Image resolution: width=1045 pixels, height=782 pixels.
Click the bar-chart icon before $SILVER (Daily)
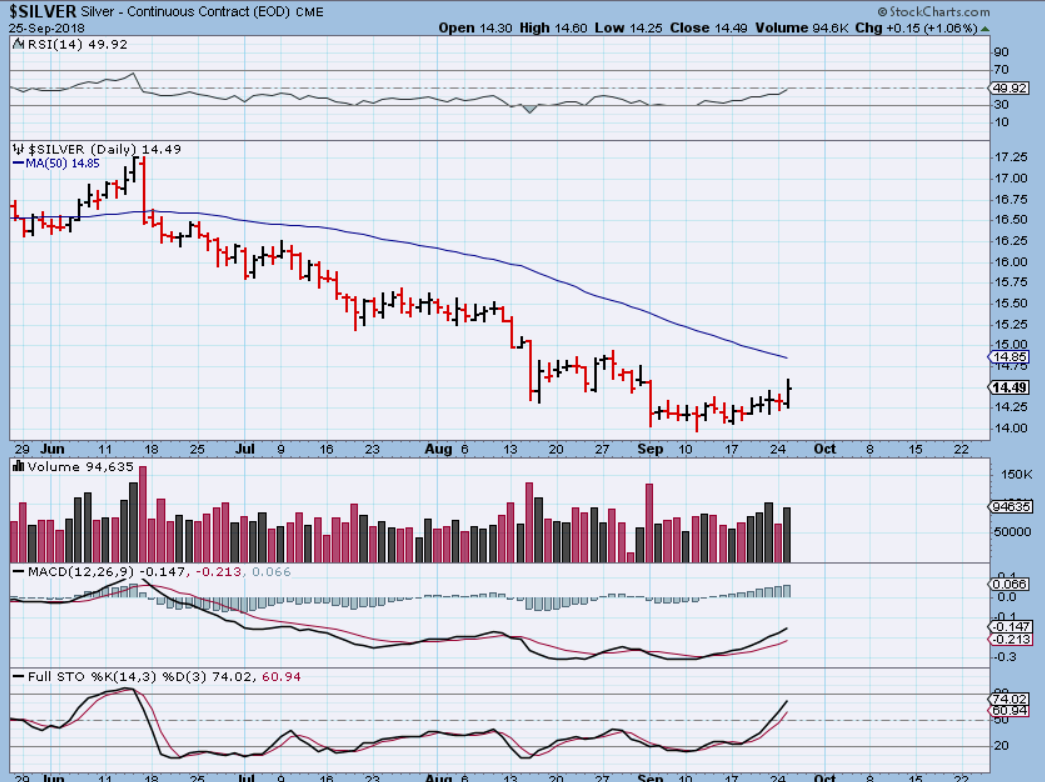pos(18,149)
